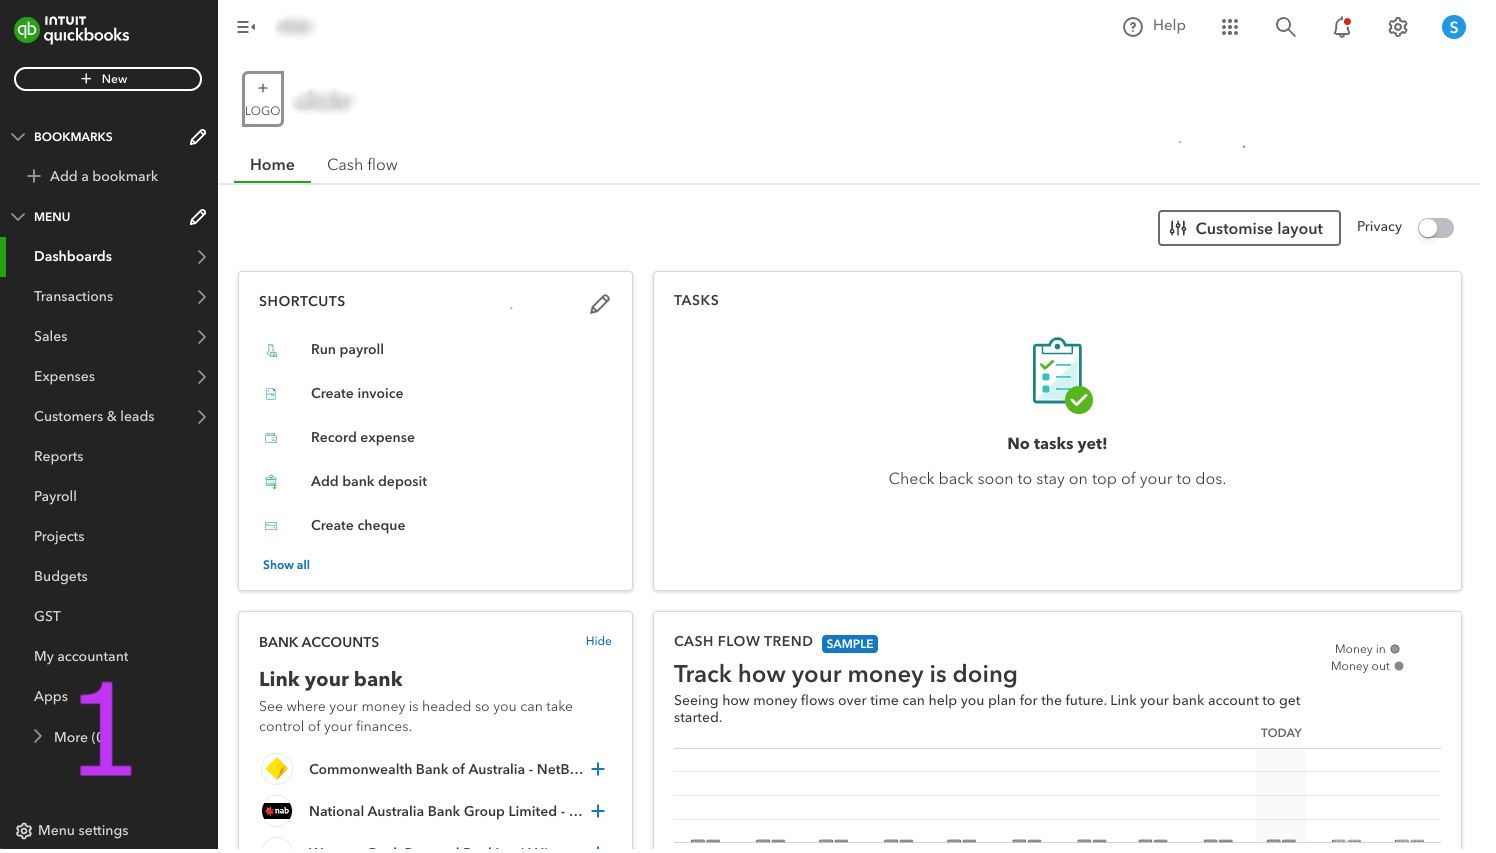Click the Show all shortcuts link
Viewport: 1496px width, 853px height.
[286, 565]
